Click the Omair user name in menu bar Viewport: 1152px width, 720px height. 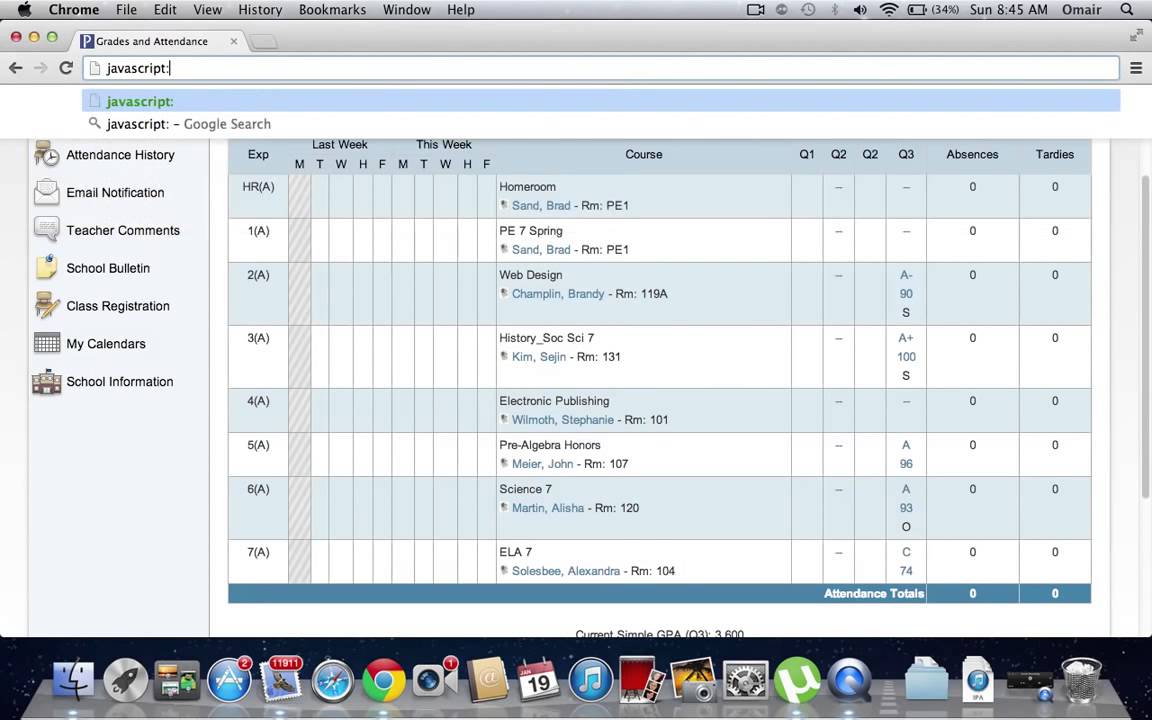click(x=1081, y=10)
